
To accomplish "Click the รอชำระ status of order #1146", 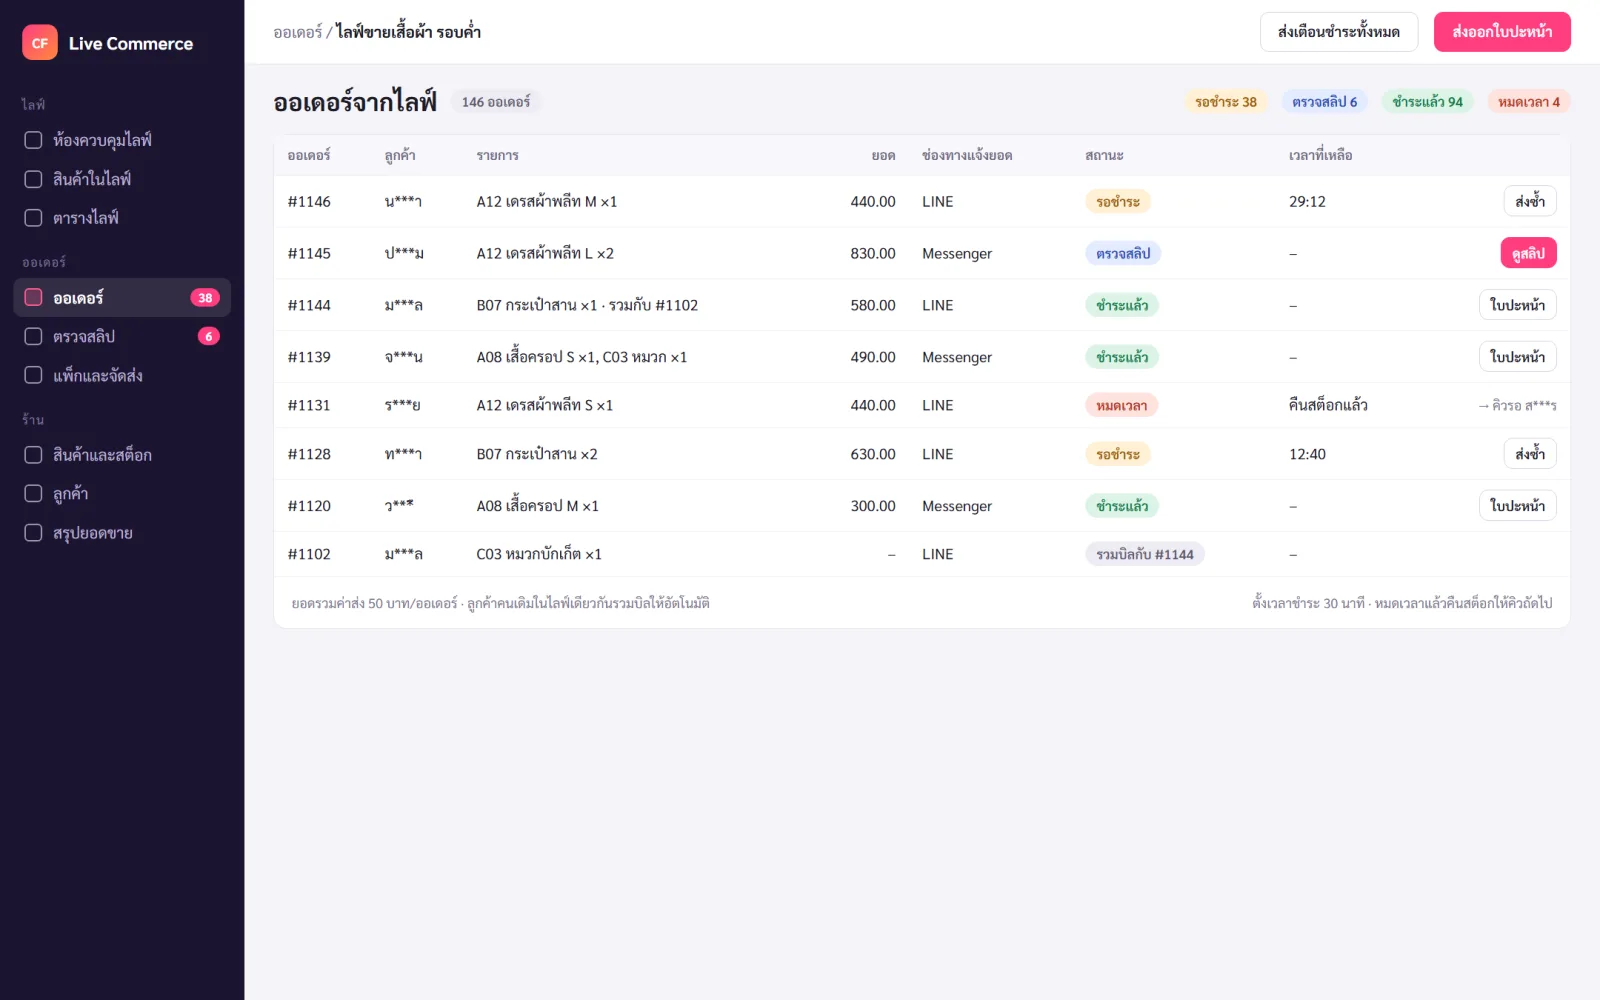I will (1118, 201).
